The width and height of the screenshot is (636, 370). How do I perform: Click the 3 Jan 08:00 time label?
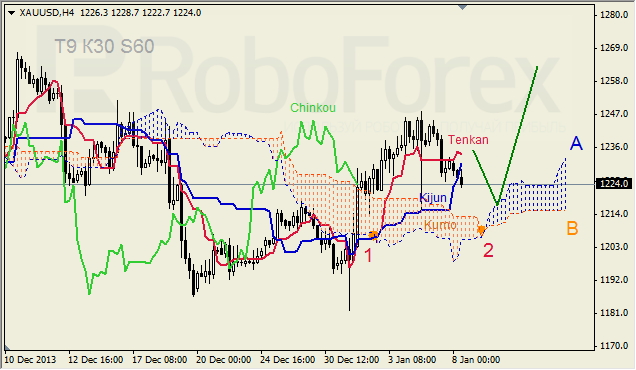[x=412, y=360]
